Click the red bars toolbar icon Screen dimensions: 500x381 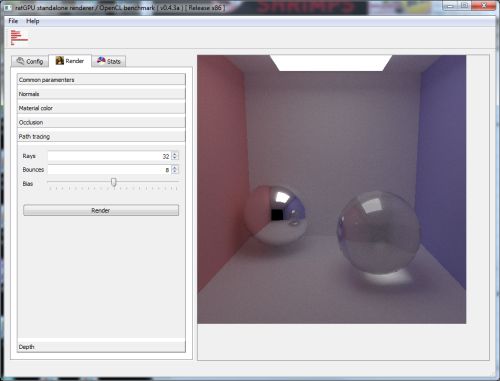[19, 37]
